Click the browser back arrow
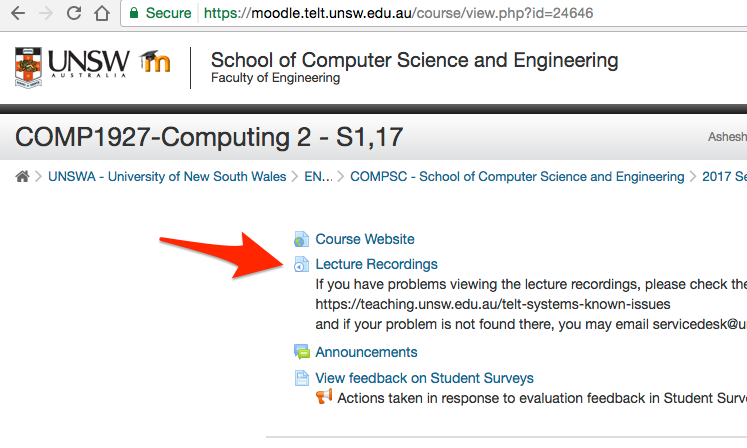 click(18, 13)
